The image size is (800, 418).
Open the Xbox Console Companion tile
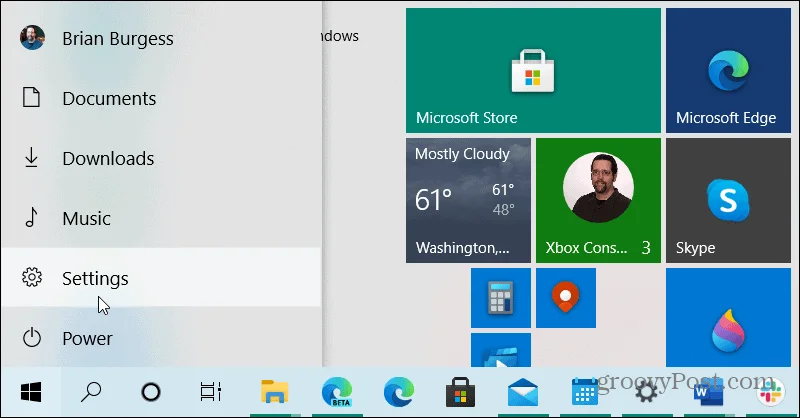pyautogui.click(x=598, y=201)
